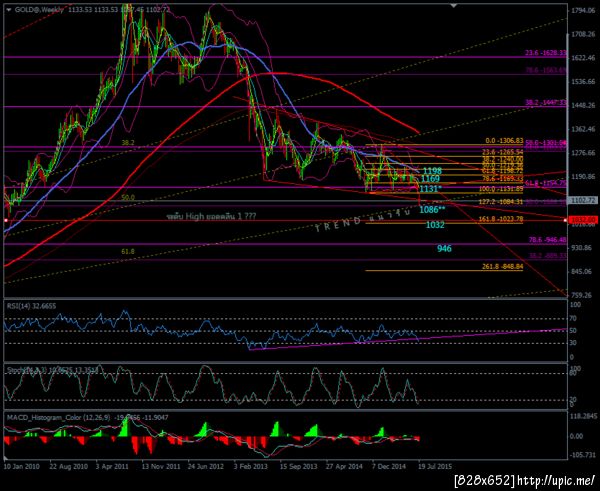Click the 759.26 price scale value
This screenshot has width=600, height=491.
[x=583, y=295]
